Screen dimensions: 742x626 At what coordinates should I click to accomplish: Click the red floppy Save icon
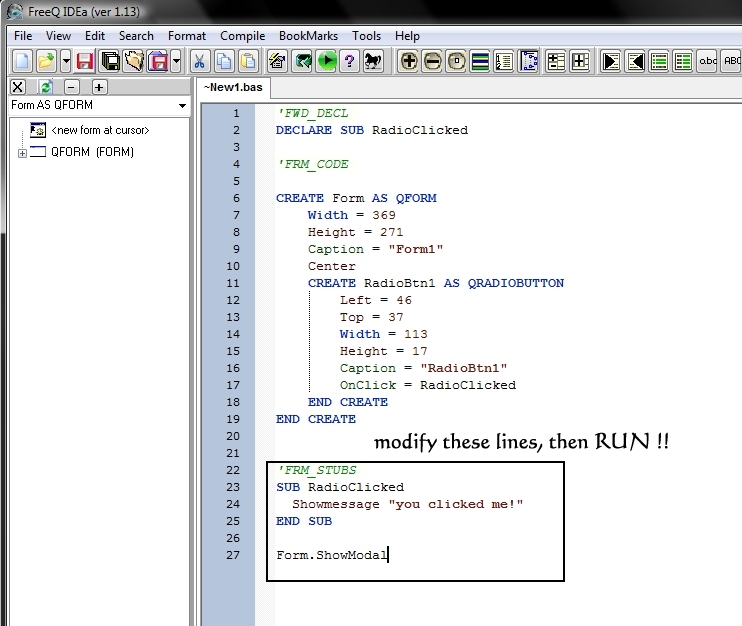(85, 62)
